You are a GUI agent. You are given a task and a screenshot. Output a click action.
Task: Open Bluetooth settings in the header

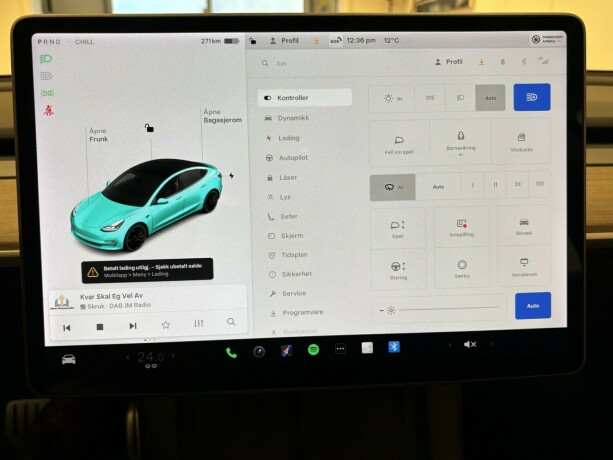(x=524, y=61)
